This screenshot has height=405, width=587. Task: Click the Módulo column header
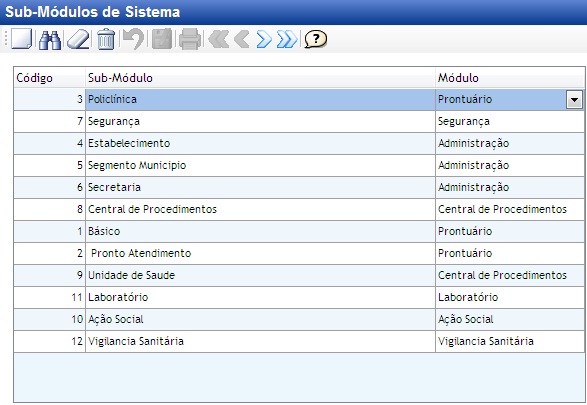pyautogui.click(x=510, y=78)
